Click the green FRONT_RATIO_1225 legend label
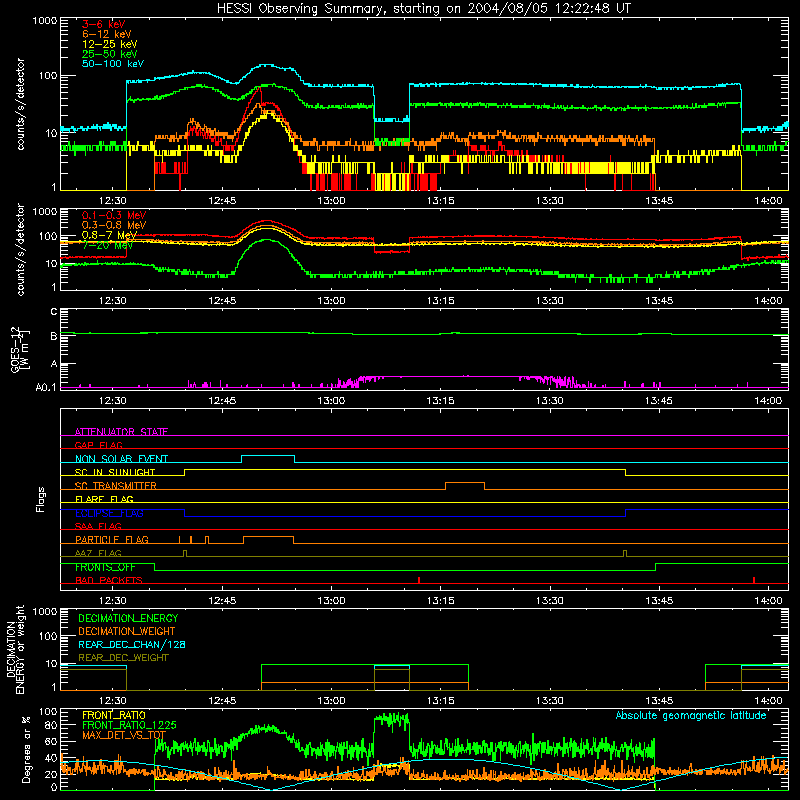The width and height of the screenshot is (800, 800). pyautogui.click(x=129, y=725)
